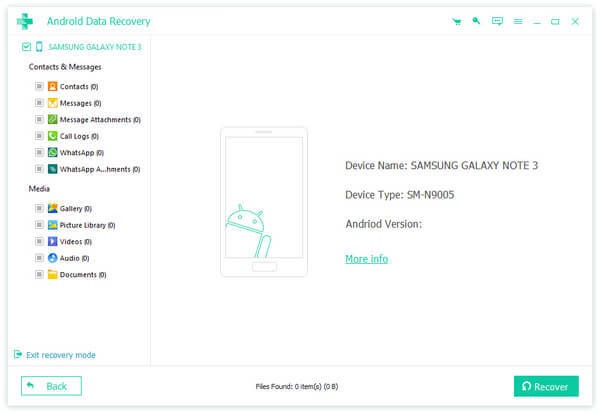Image resolution: width=600 pixels, height=414 pixels.
Task: Select Picture Library (0) category
Action: pos(88,225)
